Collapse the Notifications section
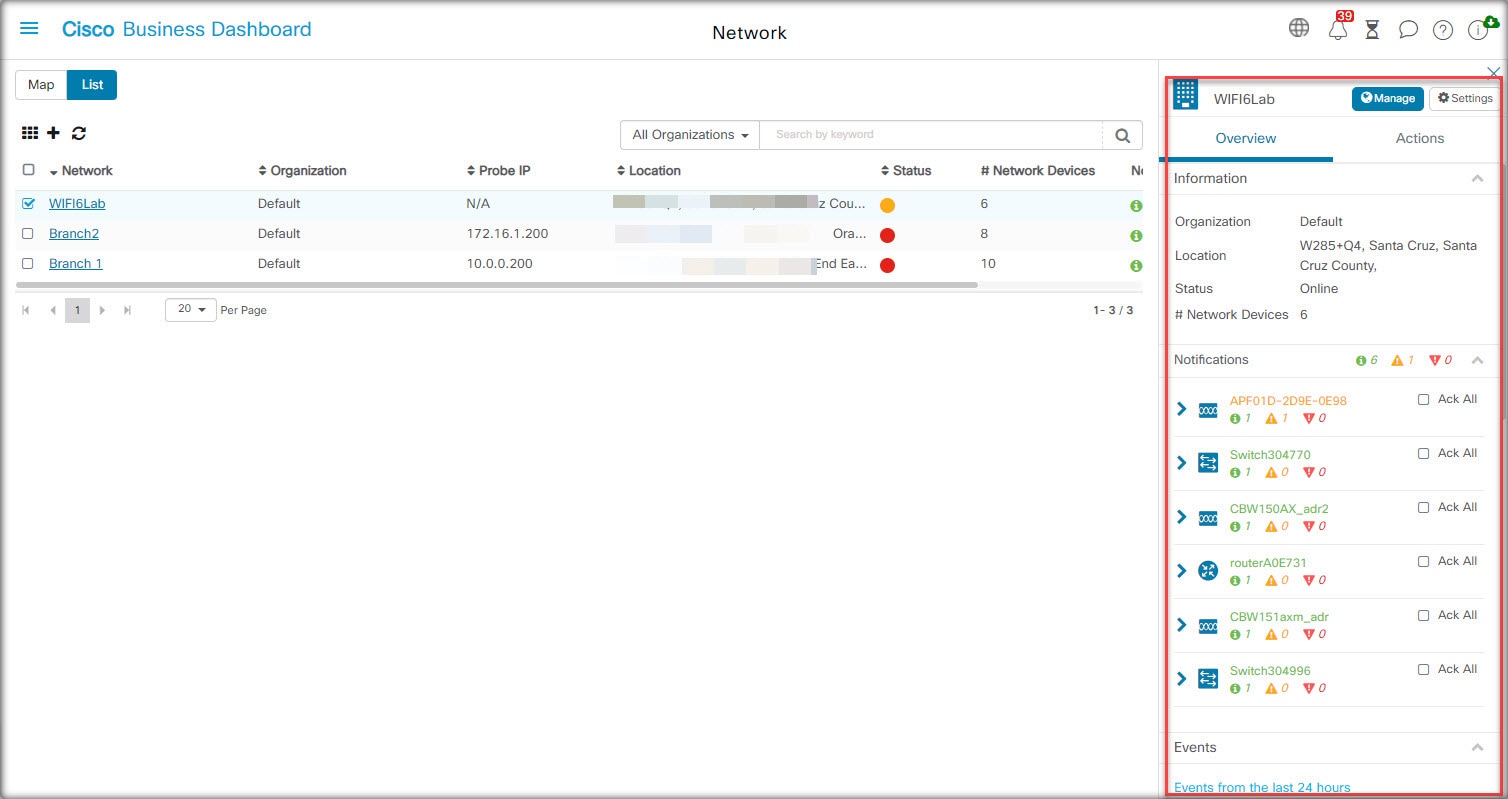This screenshot has width=1508, height=799. (x=1477, y=359)
